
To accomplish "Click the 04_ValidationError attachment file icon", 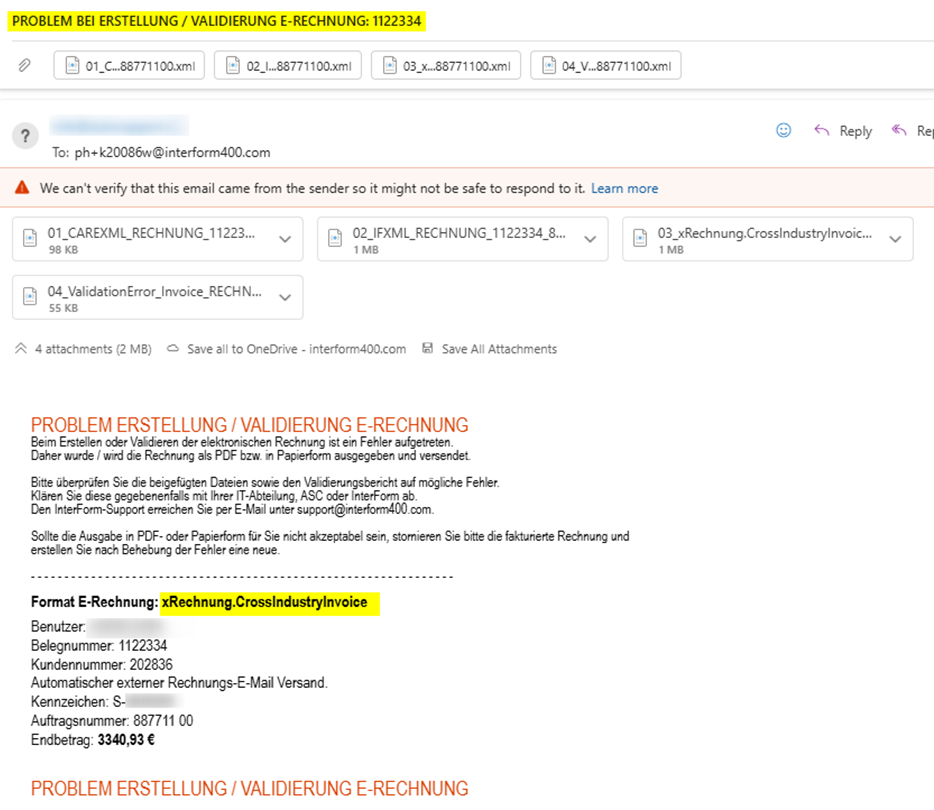I will (32, 297).
